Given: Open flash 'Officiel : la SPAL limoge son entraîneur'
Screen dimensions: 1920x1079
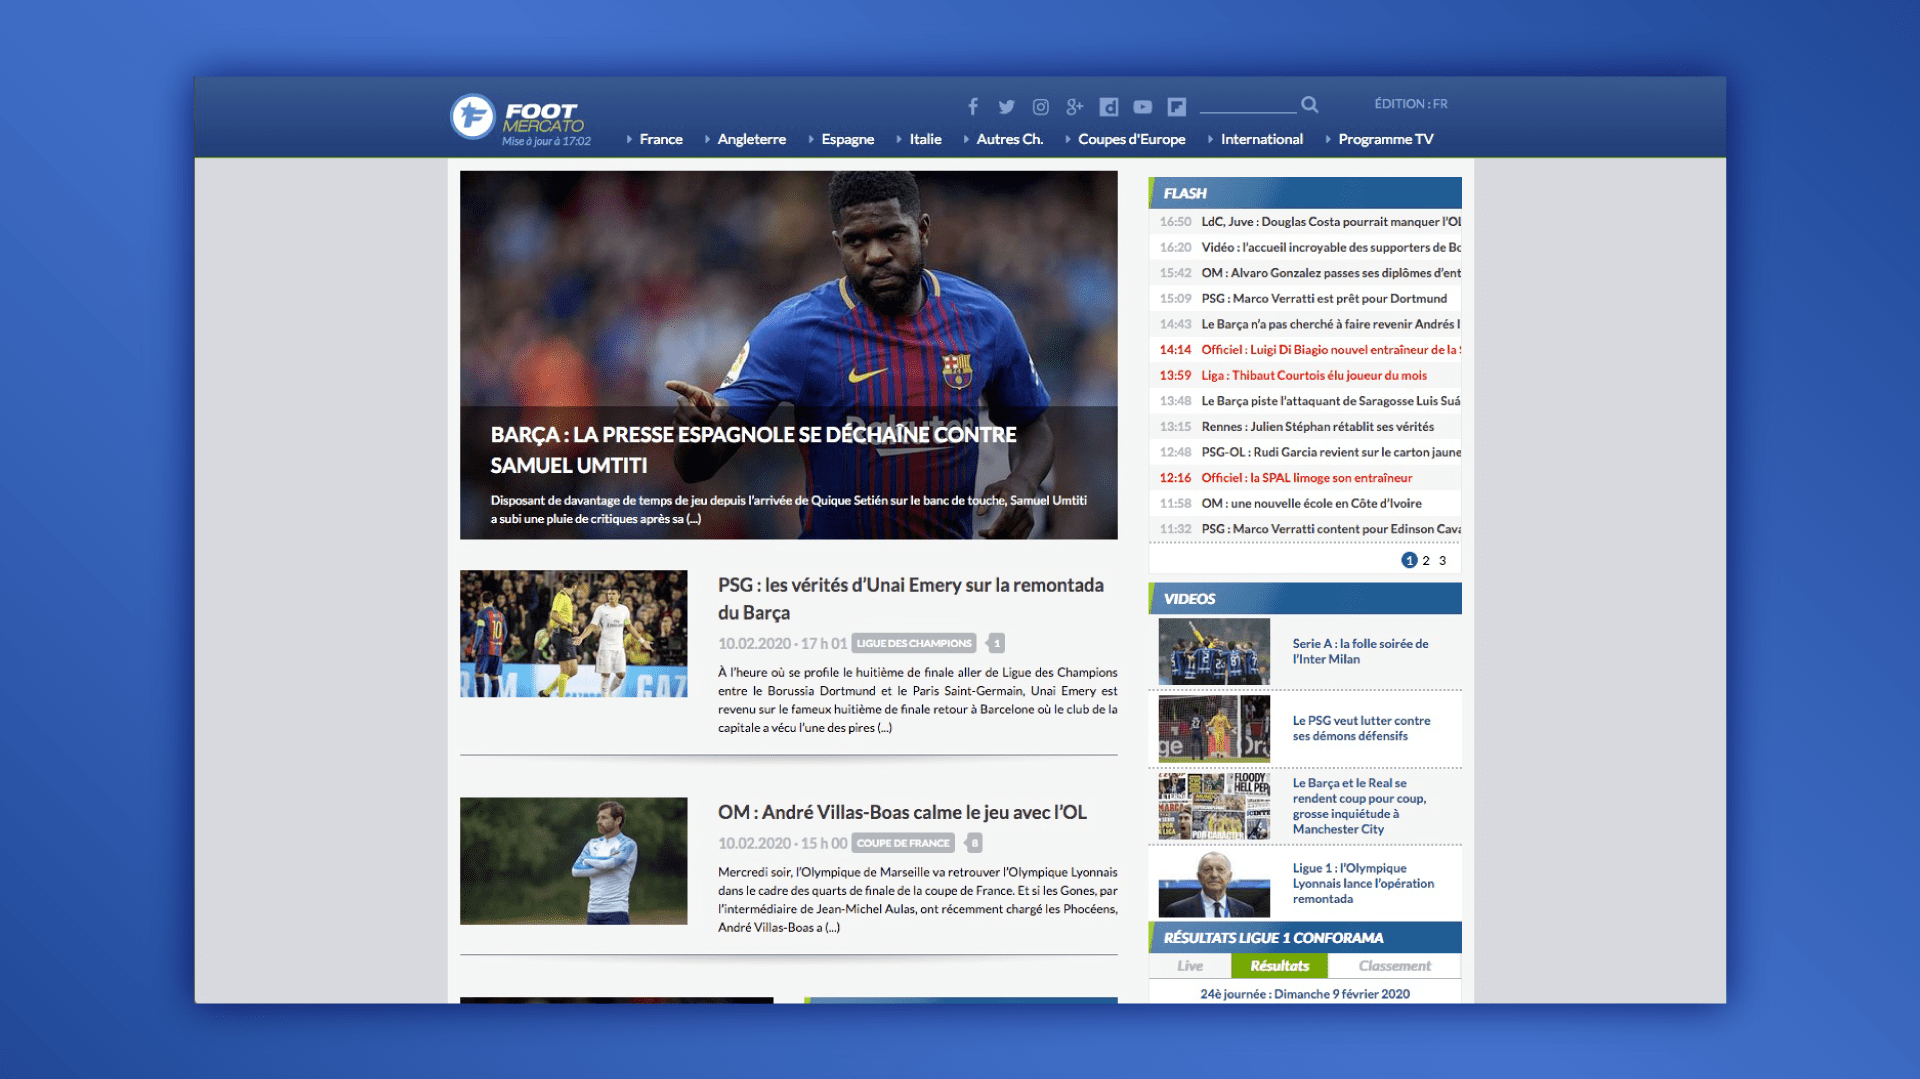Looking at the screenshot, I should coord(1305,478).
